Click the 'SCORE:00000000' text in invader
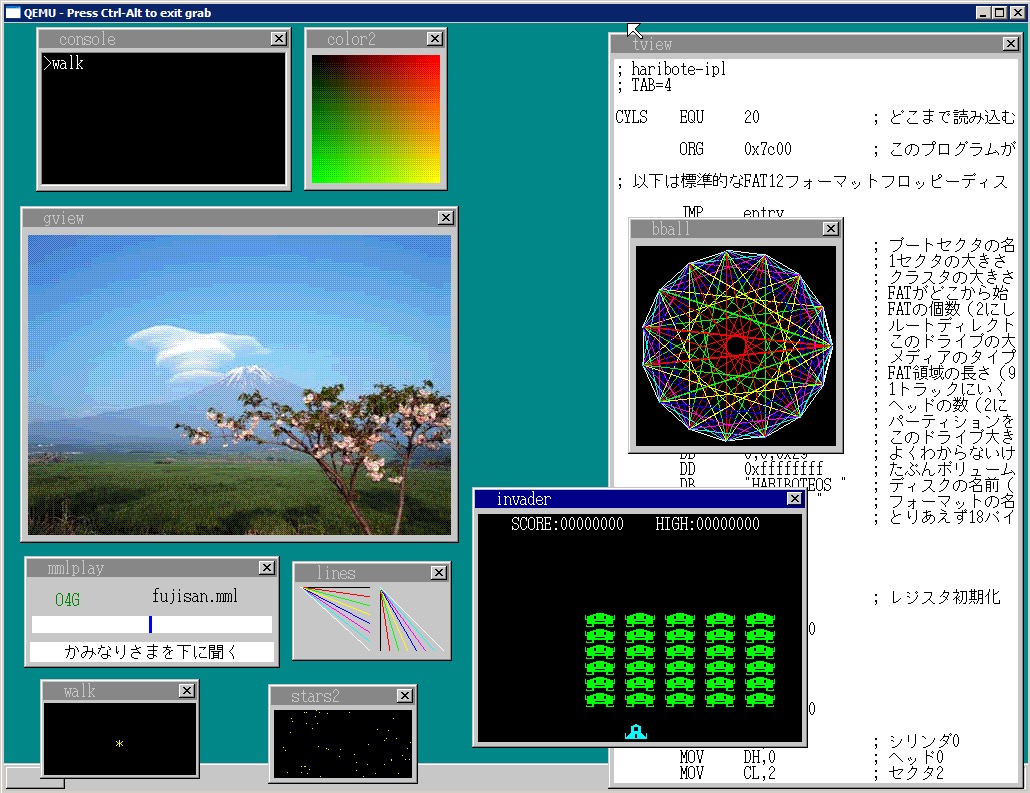Screen dimensions: 1030x793 click(x=568, y=524)
